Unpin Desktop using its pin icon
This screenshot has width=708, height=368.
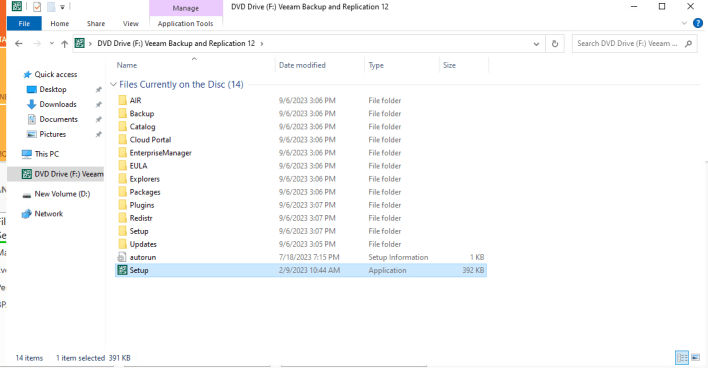[98, 90]
